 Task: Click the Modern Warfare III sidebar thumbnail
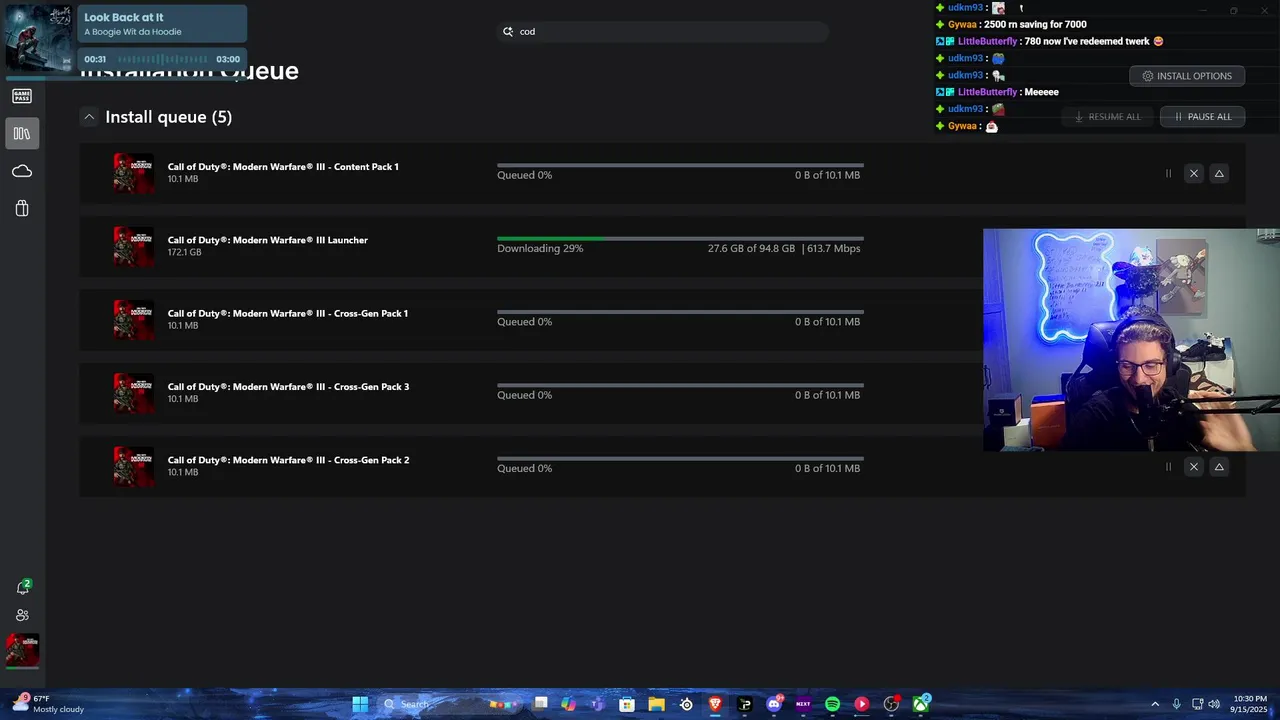22,650
